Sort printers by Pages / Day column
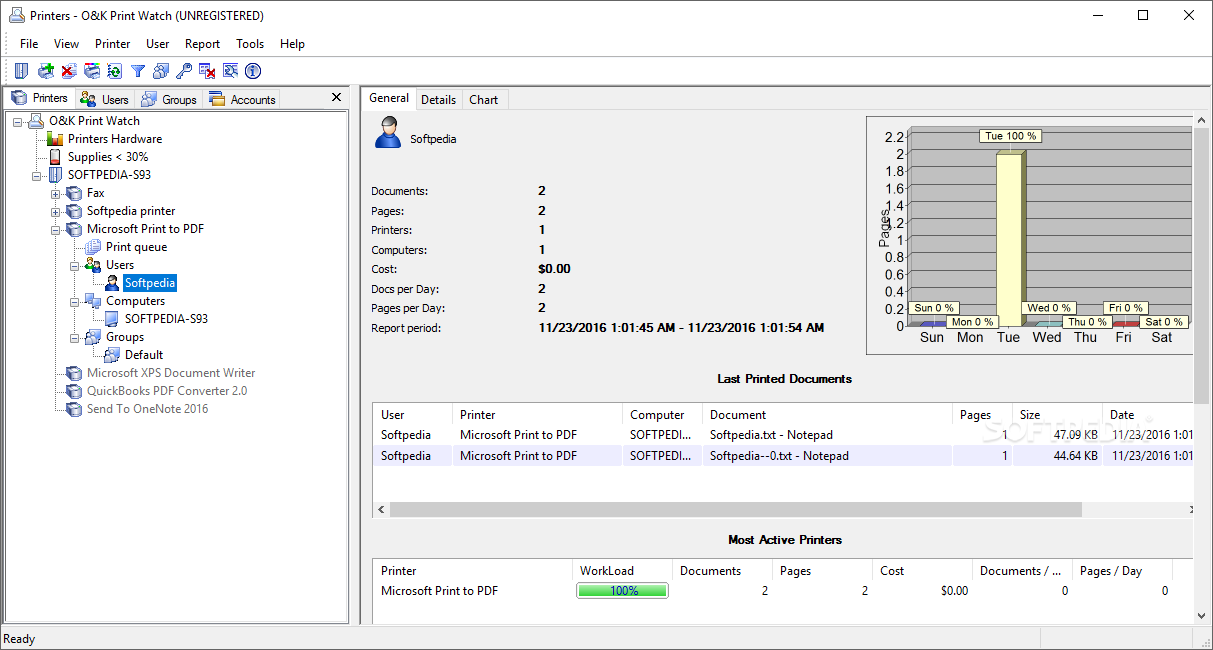 pyautogui.click(x=1122, y=571)
